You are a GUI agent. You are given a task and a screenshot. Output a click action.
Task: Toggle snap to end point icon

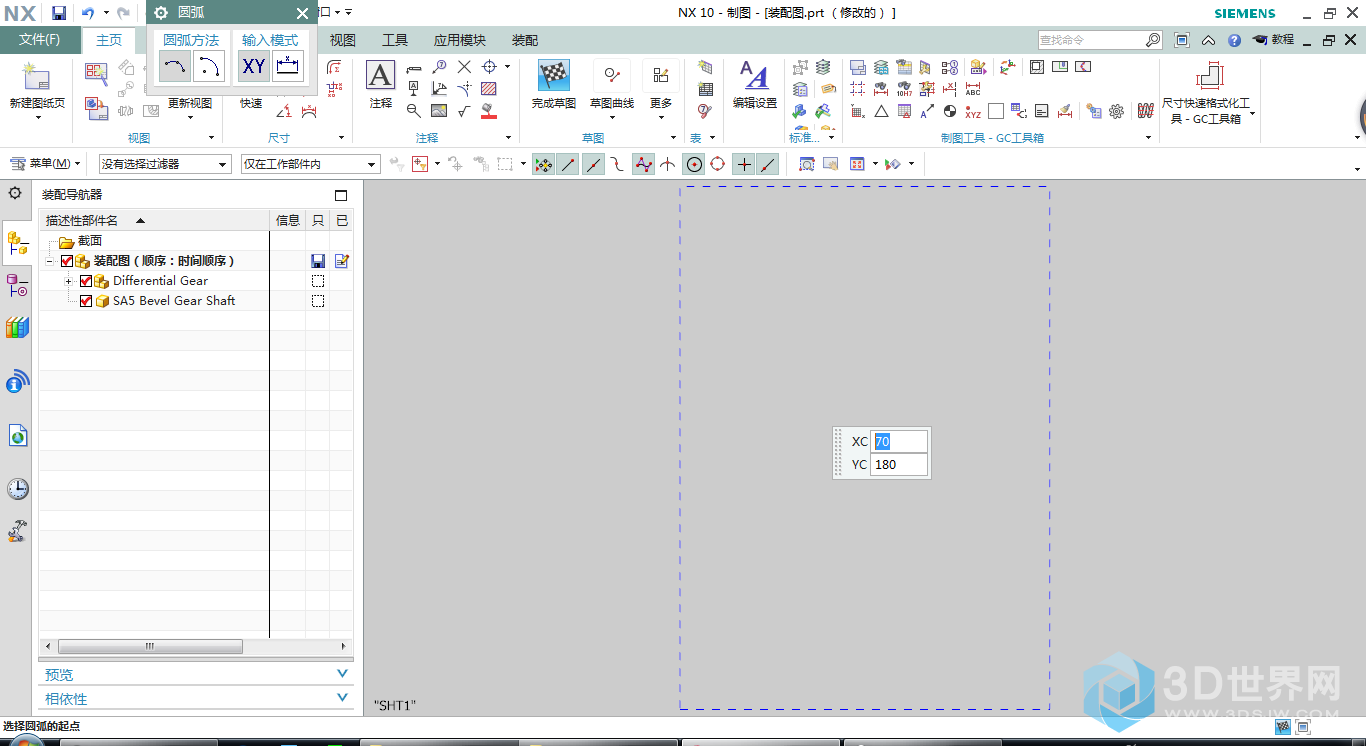(x=568, y=164)
